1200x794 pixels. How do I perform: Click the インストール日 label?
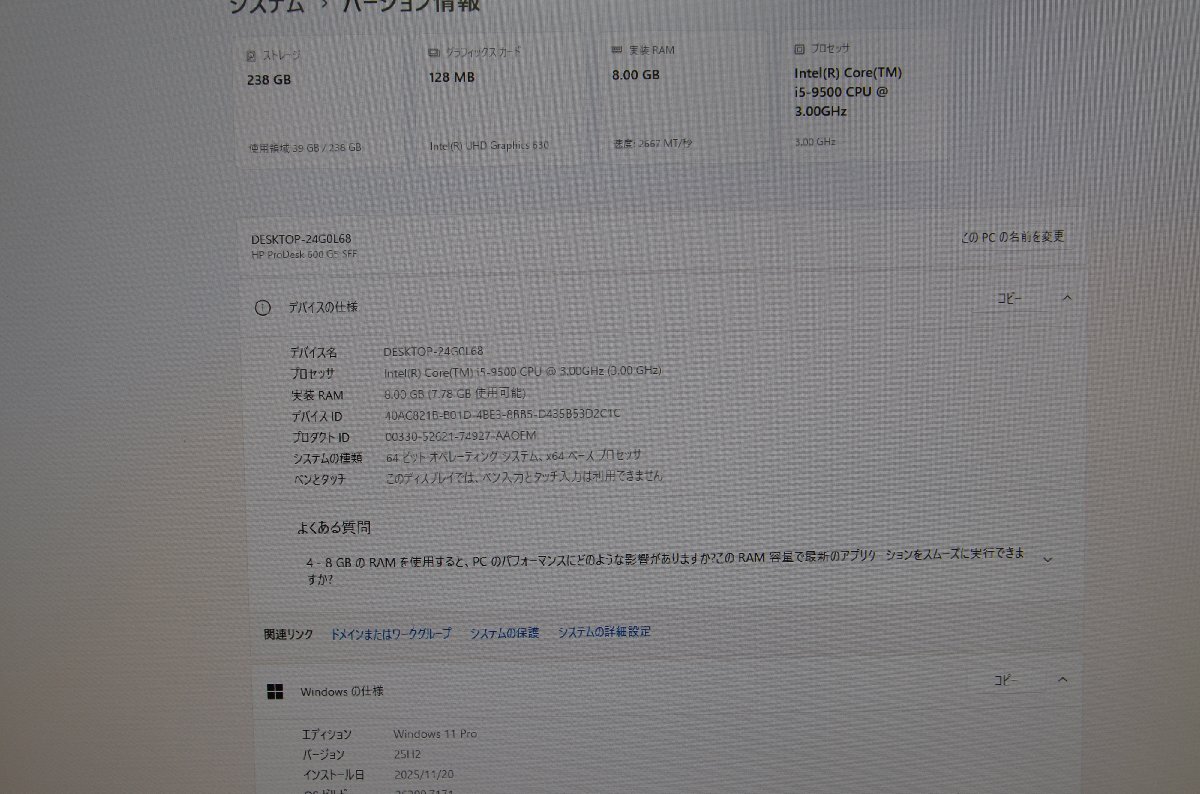click(333, 775)
